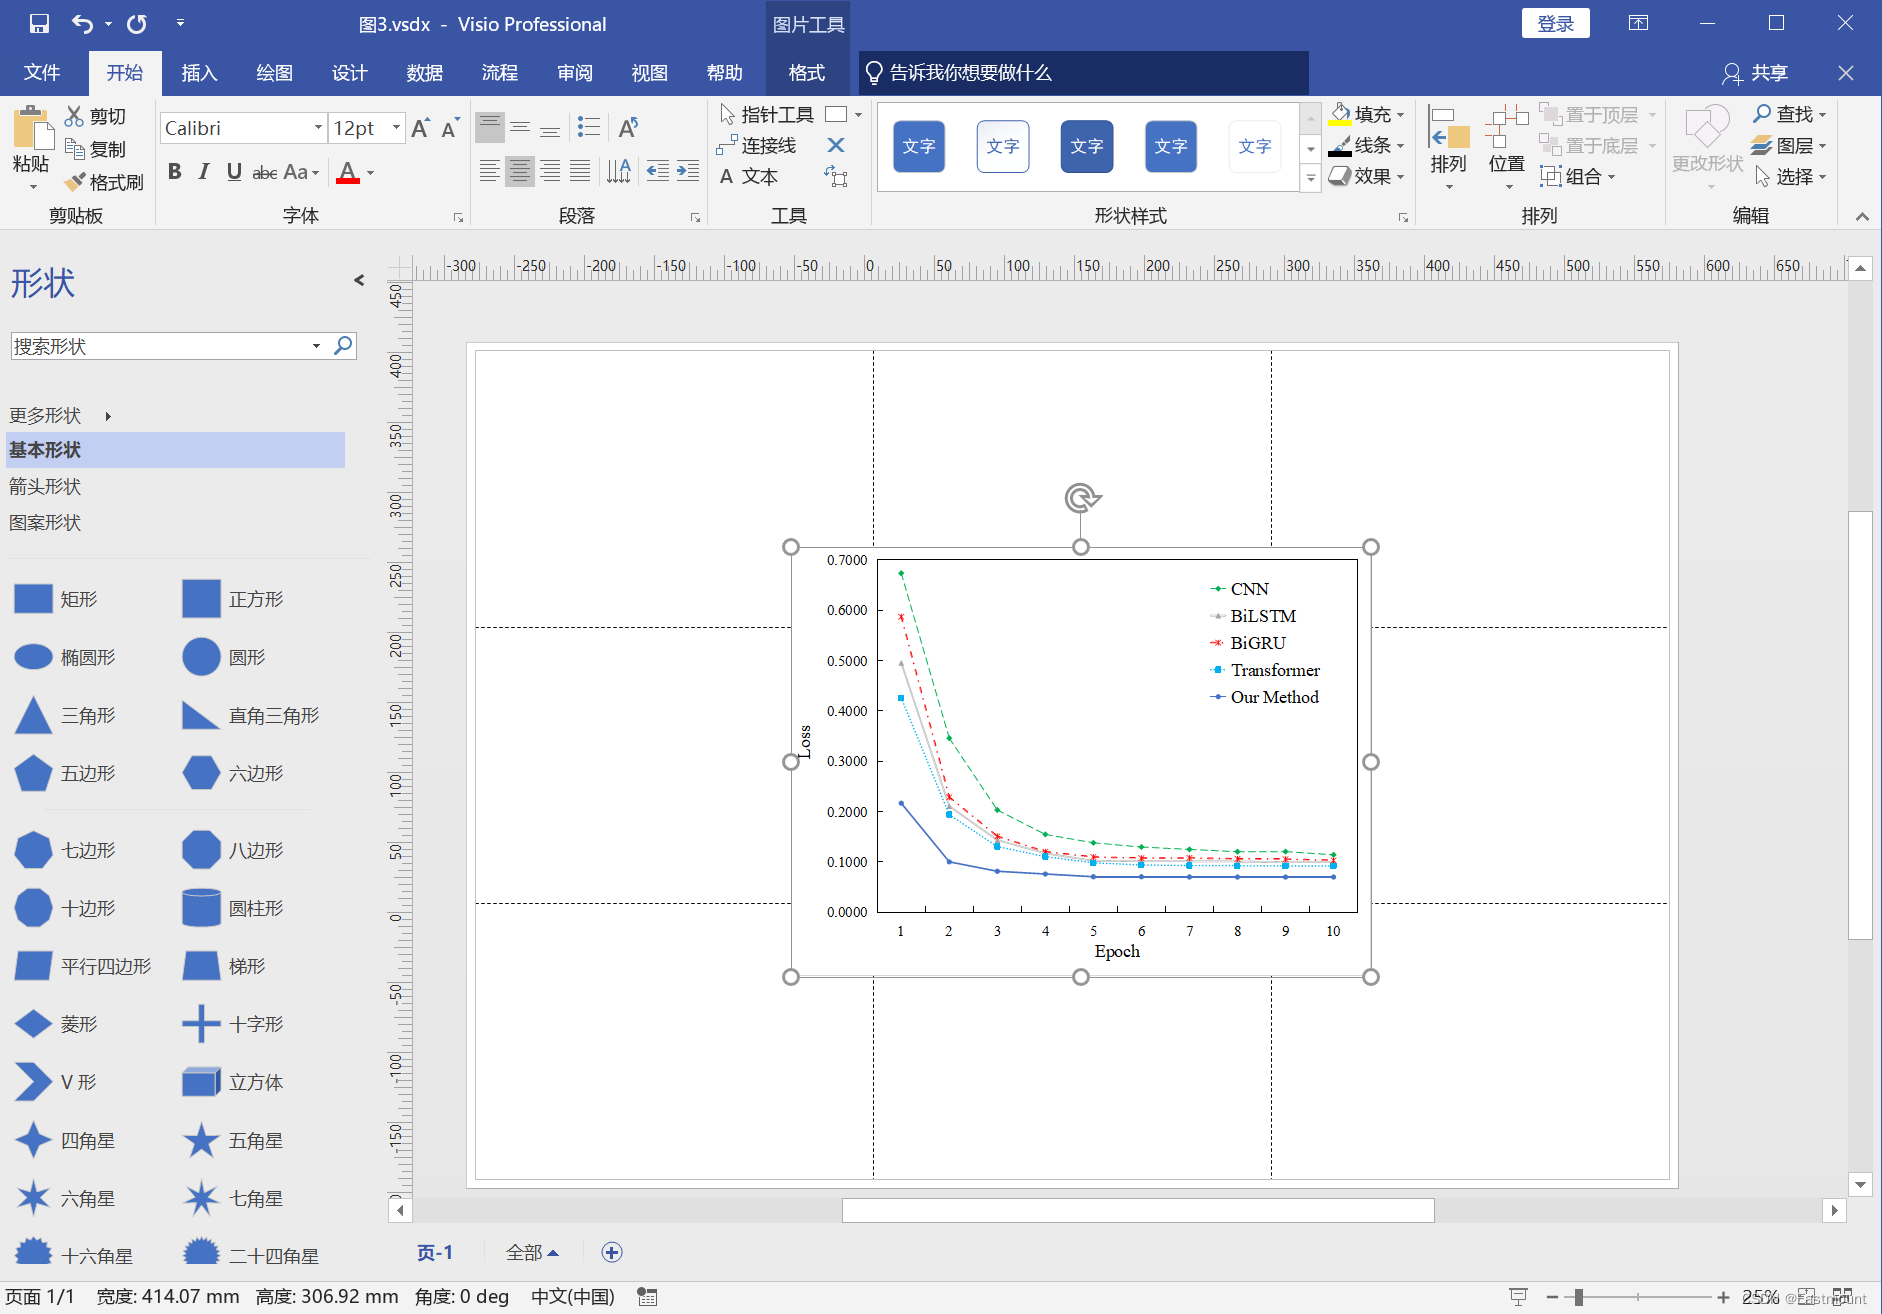
Task: Collapse the Shapes panel
Action: tap(359, 281)
